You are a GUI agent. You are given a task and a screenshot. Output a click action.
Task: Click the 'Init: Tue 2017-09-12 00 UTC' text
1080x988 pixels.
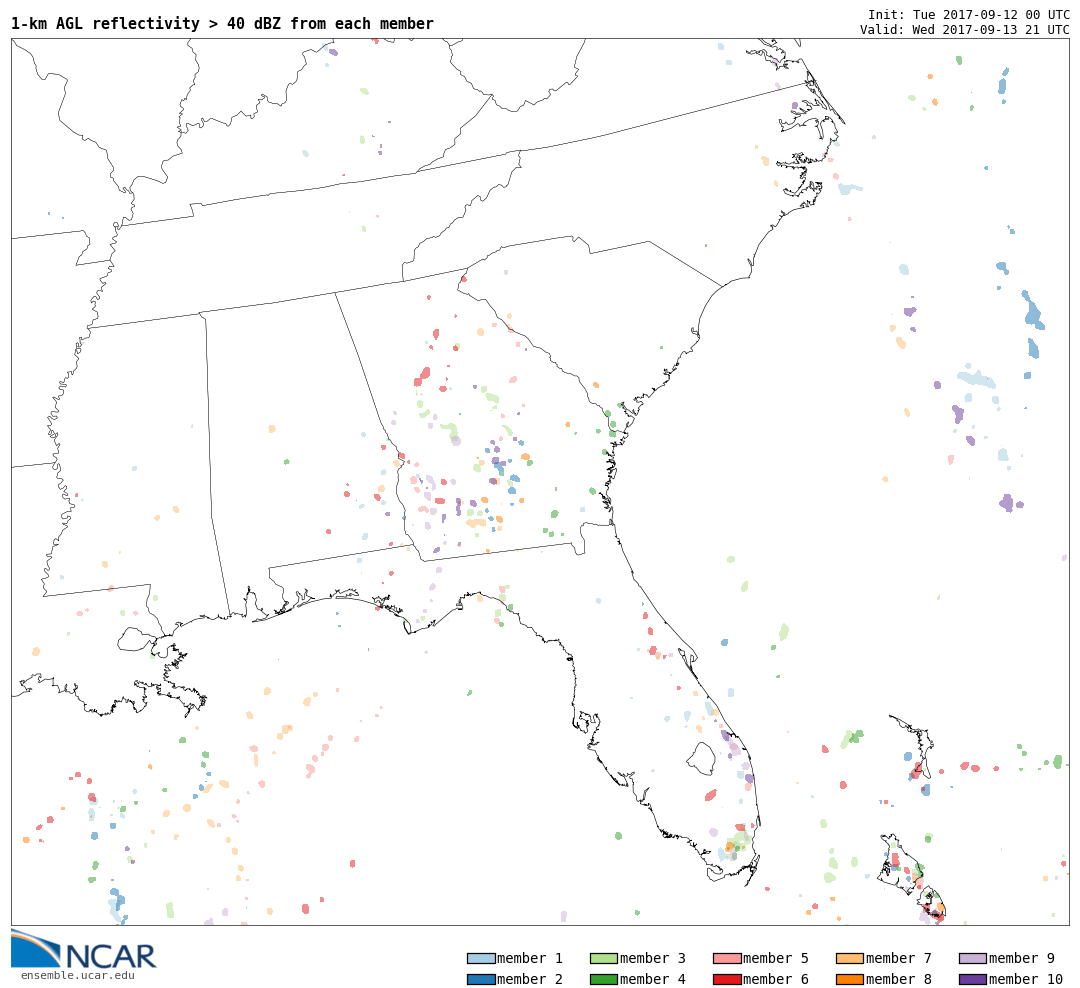968,15
